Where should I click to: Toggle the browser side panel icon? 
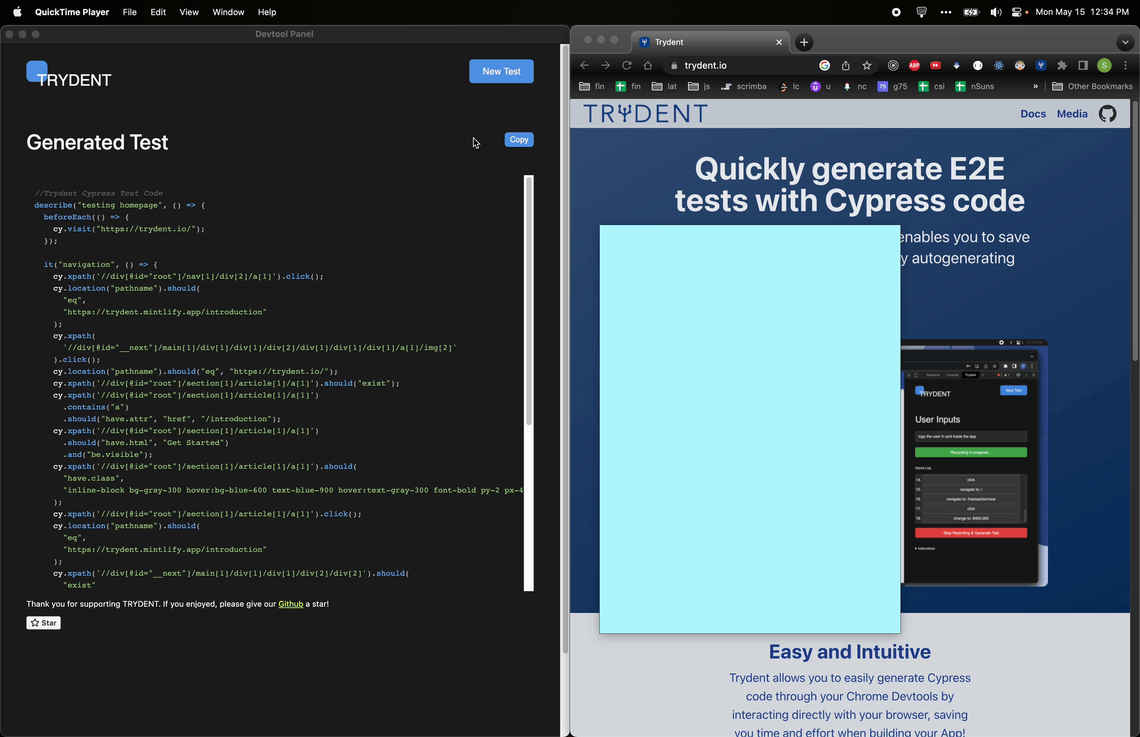point(1083,65)
